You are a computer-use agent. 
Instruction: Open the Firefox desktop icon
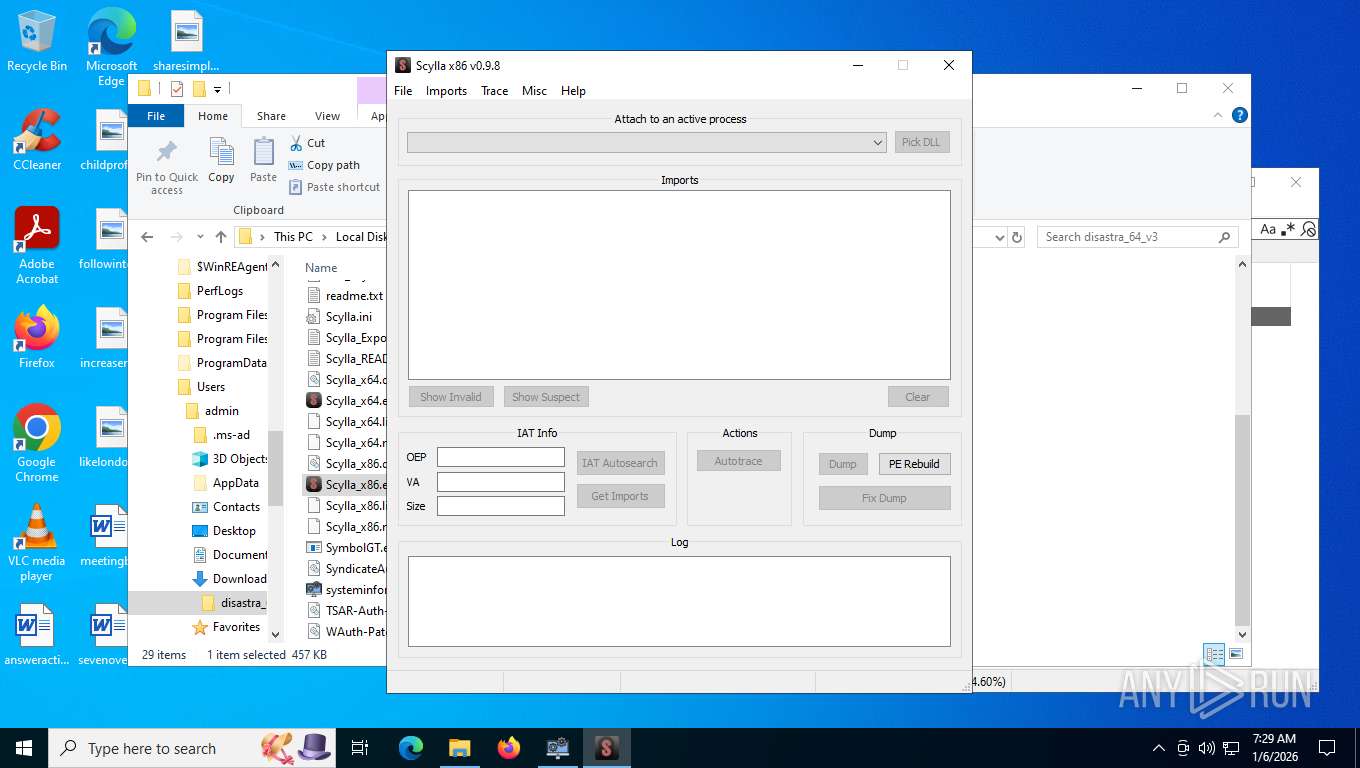pos(37,338)
